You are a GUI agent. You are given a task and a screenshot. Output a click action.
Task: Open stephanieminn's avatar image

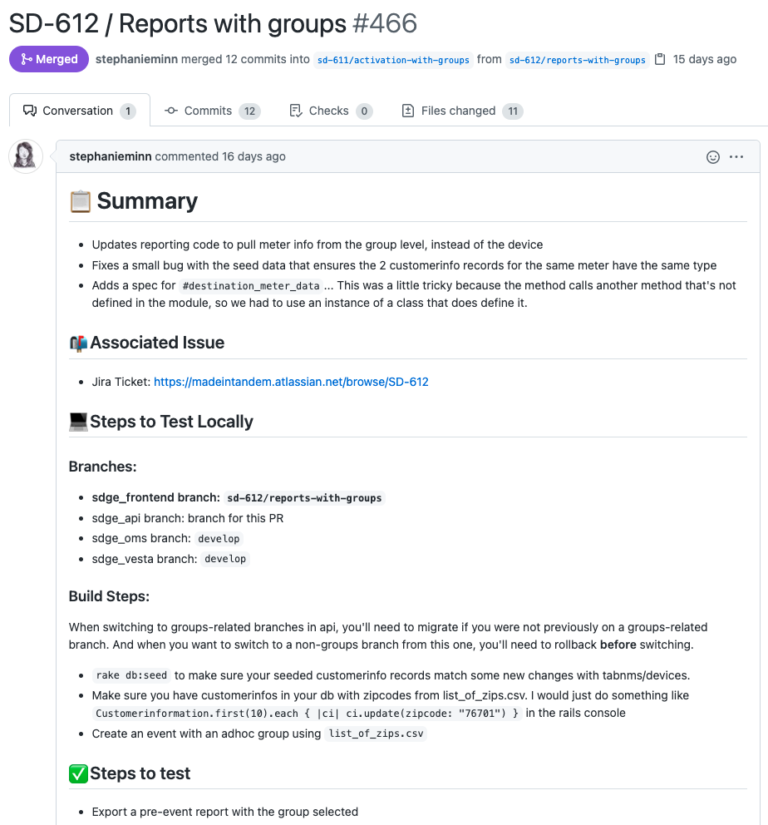tap(25, 156)
